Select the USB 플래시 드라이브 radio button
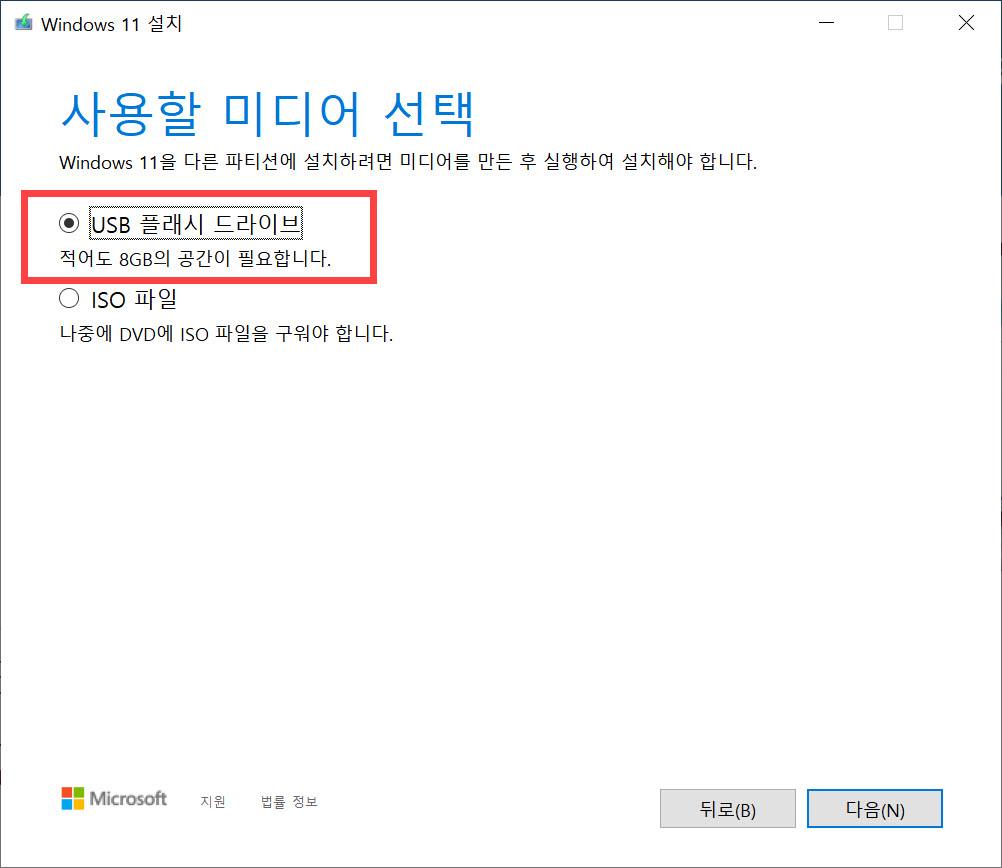This screenshot has height=868, width=1002. (x=69, y=223)
